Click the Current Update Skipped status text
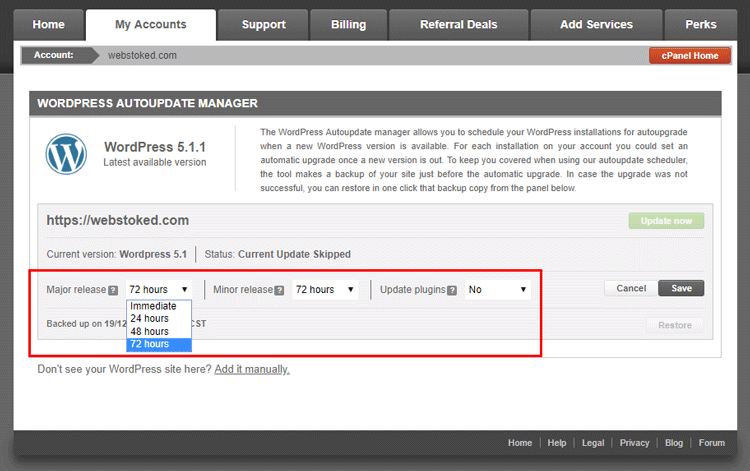Image resolution: width=750 pixels, height=471 pixels. [294, 254]
